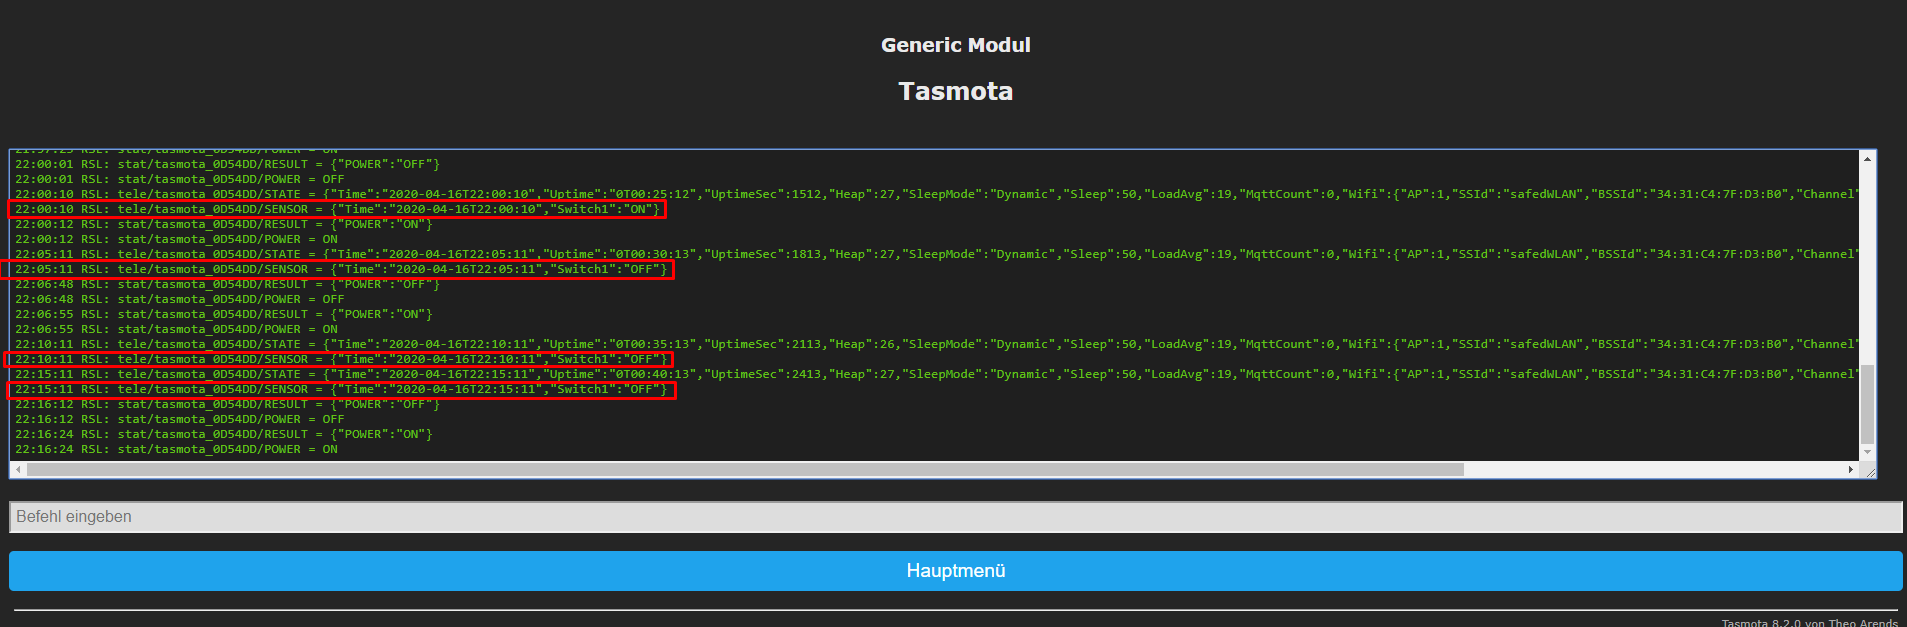1907x627 pixels.
Task: Click console scrollbar up arrow
Action: tap(1867, 159)
